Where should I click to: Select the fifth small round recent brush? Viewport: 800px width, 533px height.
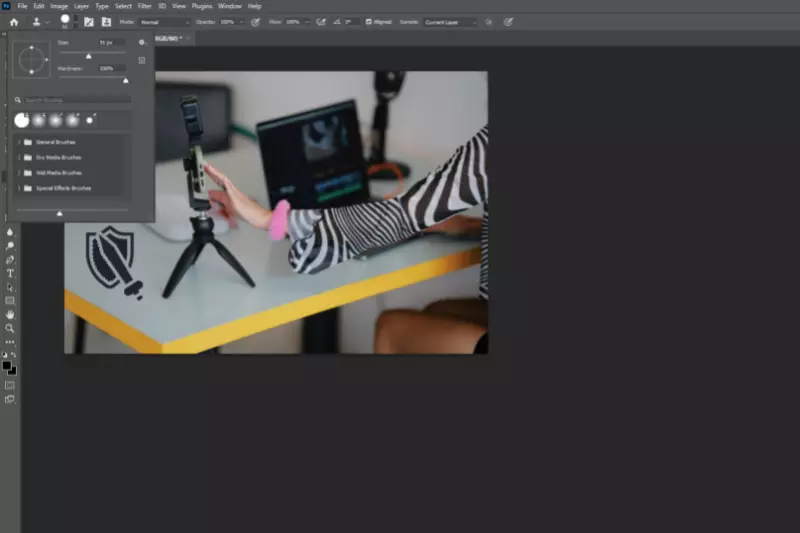(90, 120)
